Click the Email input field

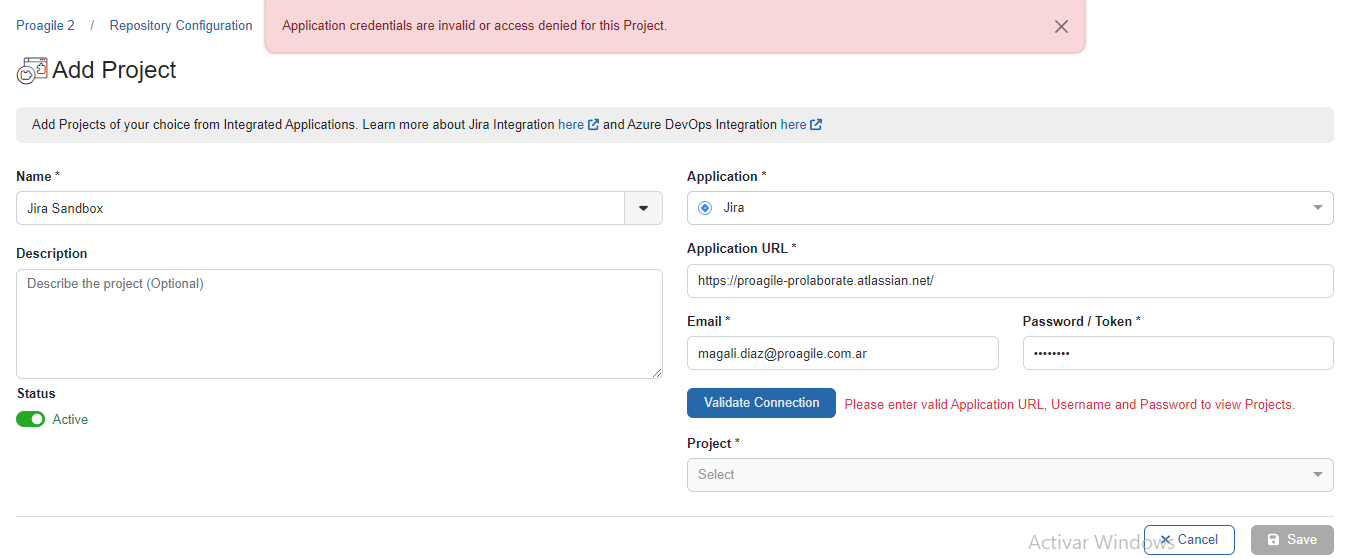click(843, 353)
